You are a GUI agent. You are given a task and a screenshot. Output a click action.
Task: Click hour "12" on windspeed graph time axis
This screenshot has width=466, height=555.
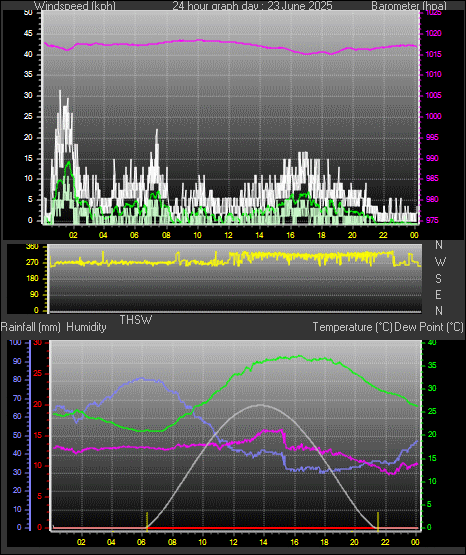tap(229, 235)
